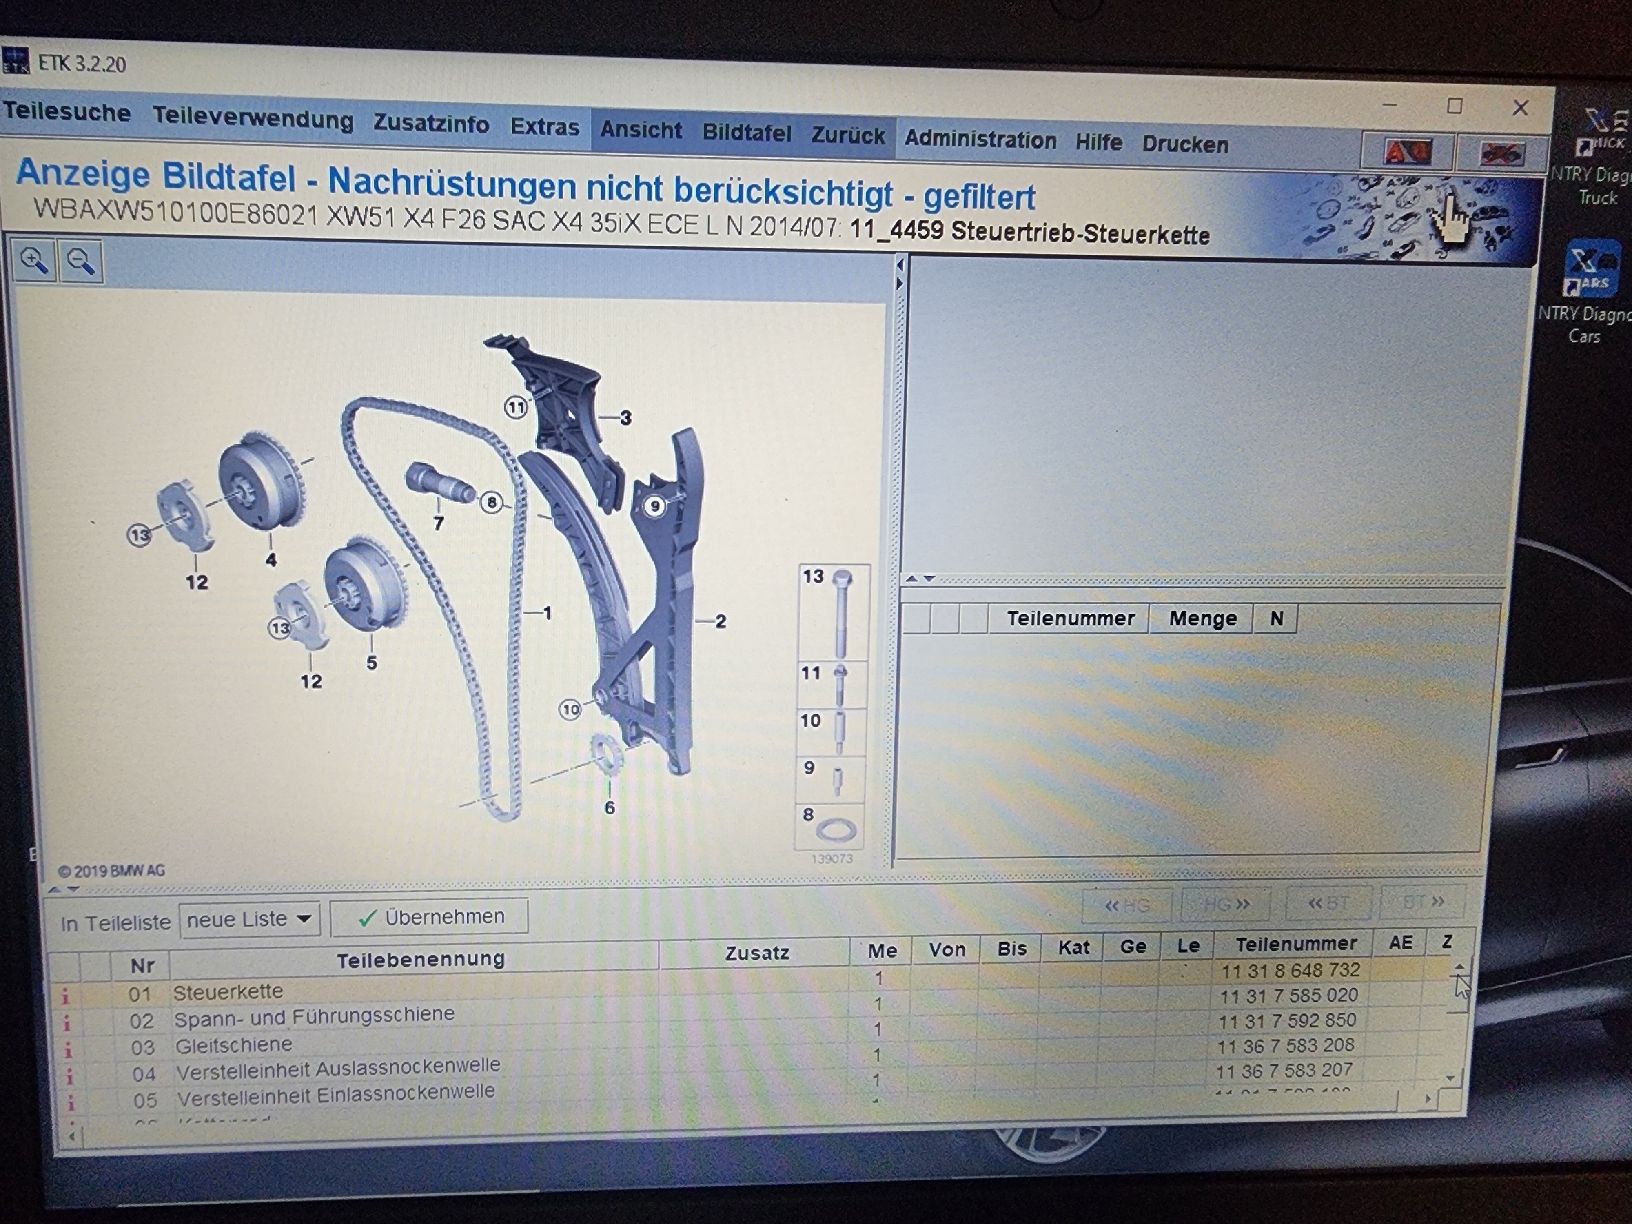Click part number 11 36 7 583 207

click(1284, 1071)
